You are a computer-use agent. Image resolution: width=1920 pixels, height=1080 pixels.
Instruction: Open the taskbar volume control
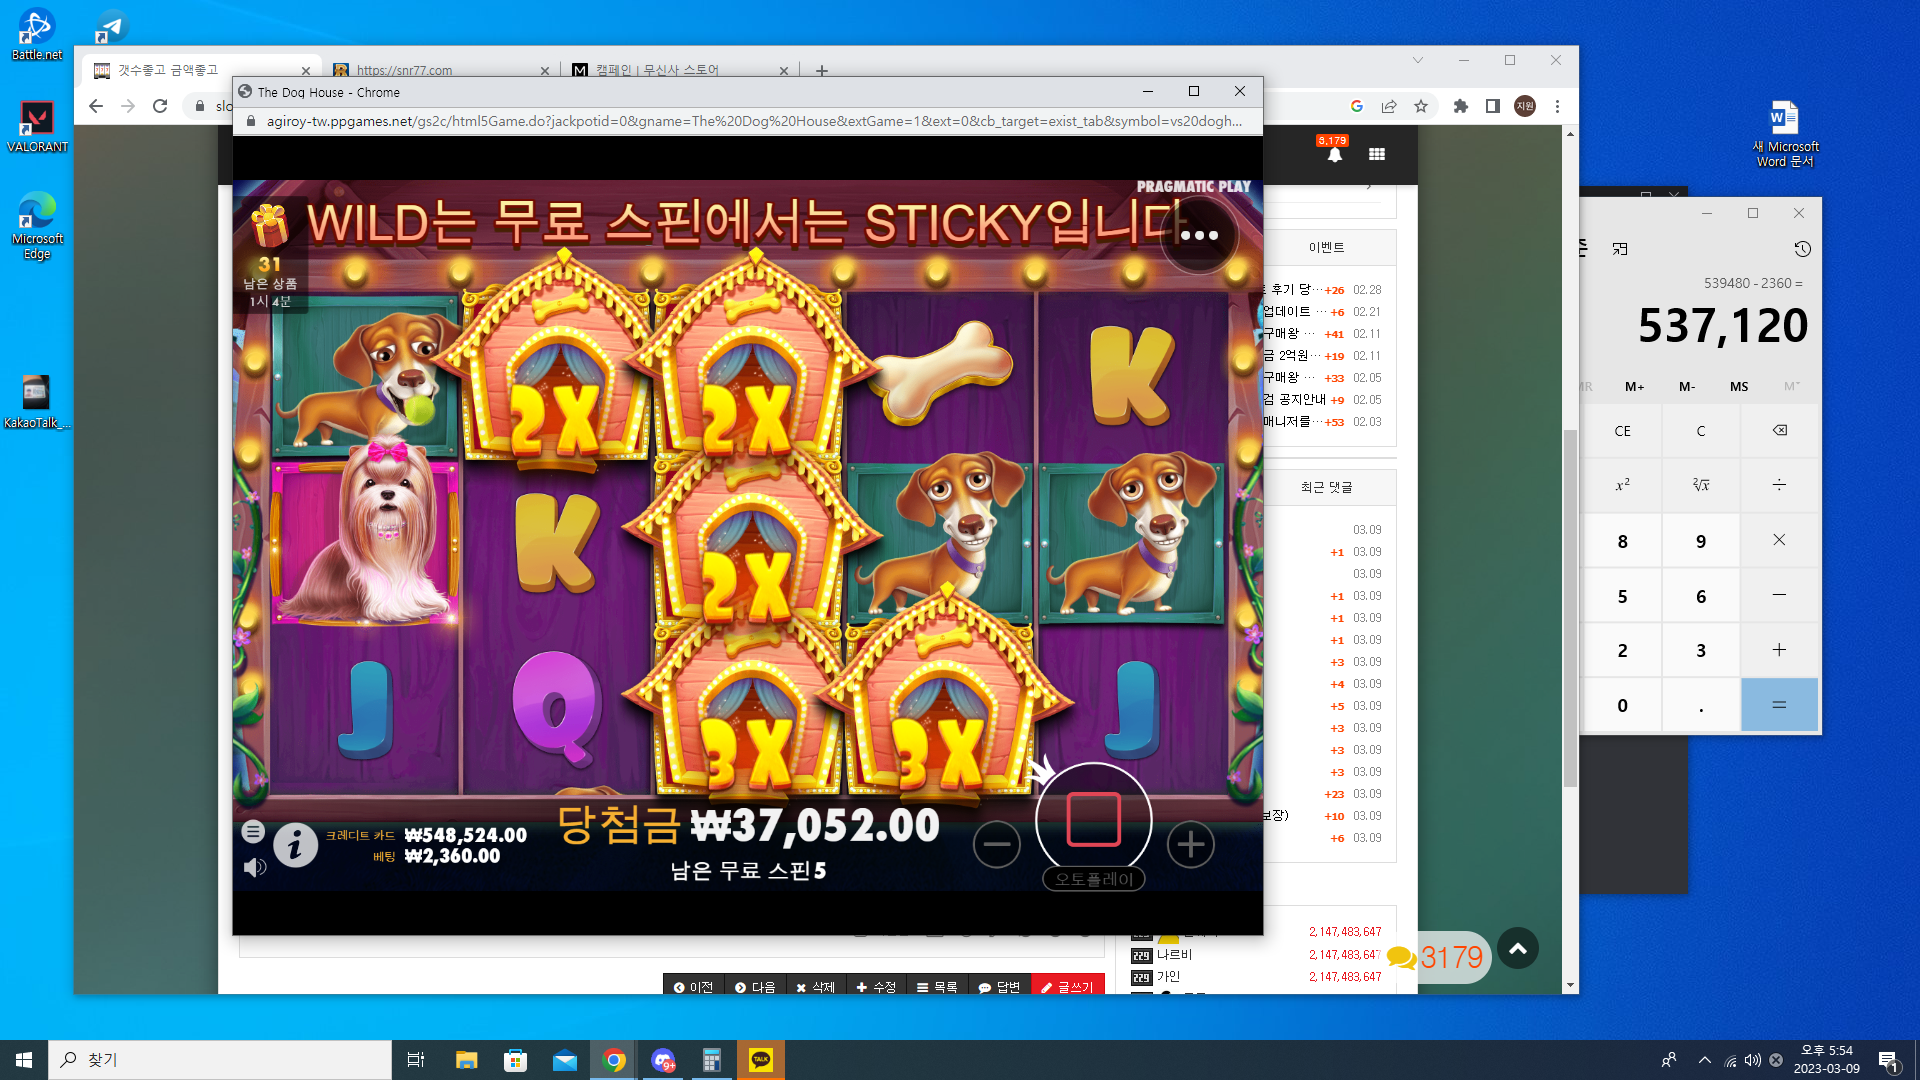[1753, 1060]
